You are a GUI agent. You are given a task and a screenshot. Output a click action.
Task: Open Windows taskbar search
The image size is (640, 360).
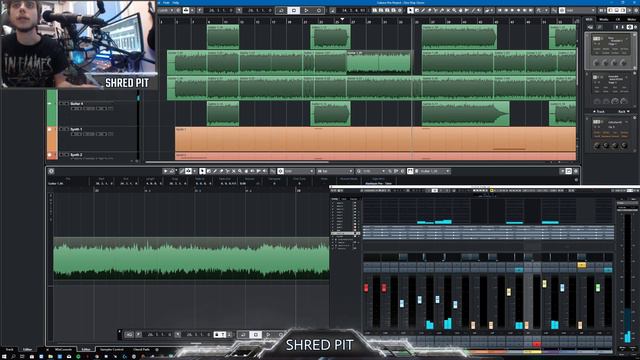pos(13,356)
